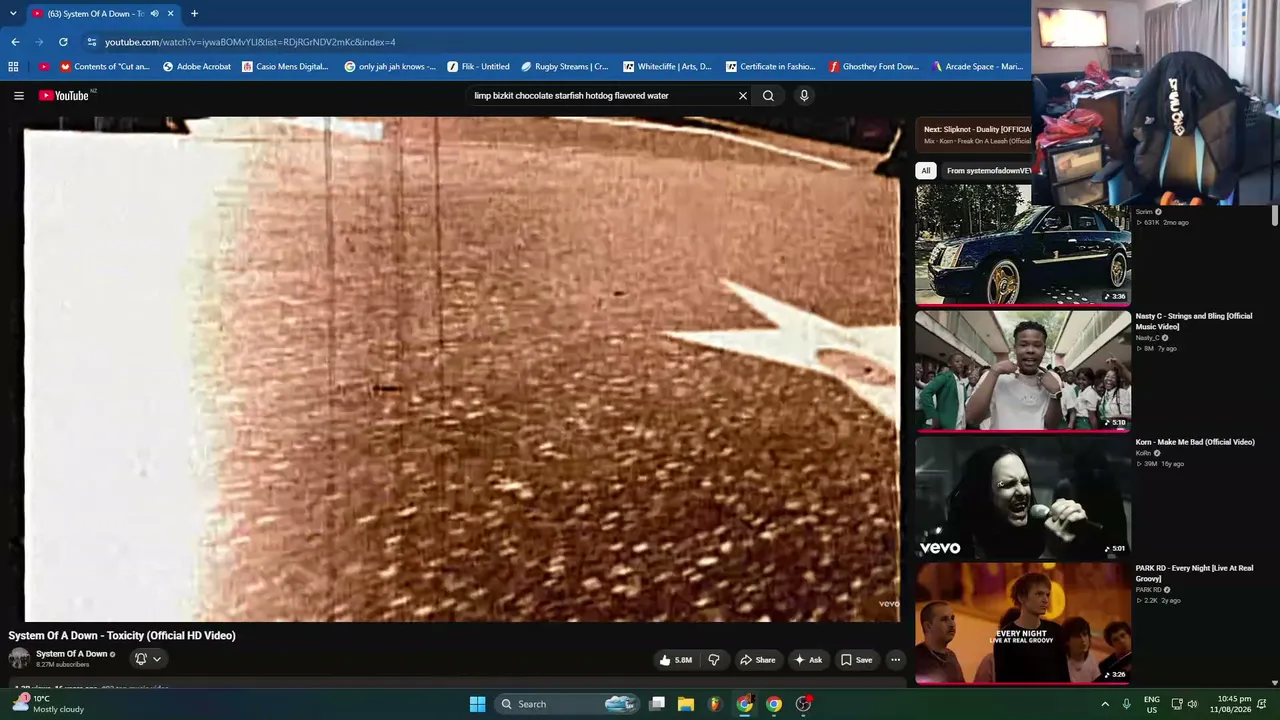Clear the YouTube search box text

coord(742,96)
